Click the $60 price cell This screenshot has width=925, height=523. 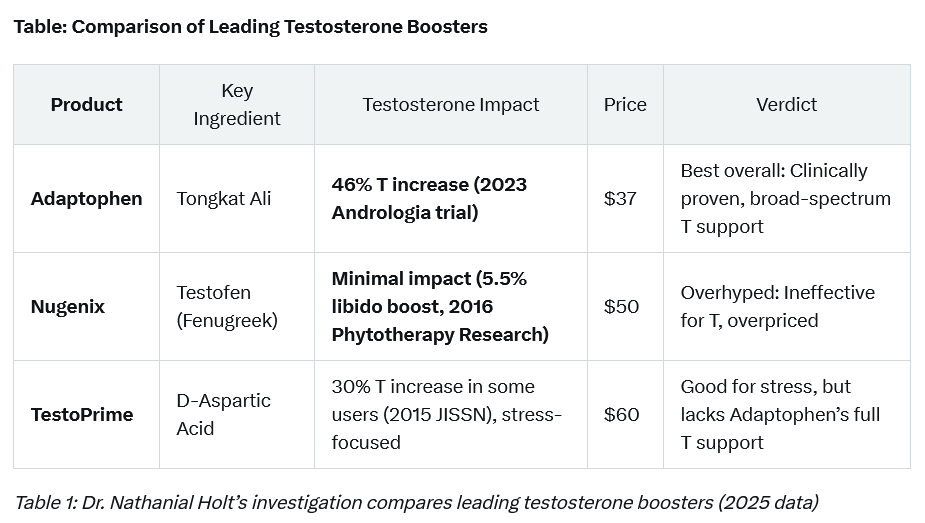coord(621,414)
